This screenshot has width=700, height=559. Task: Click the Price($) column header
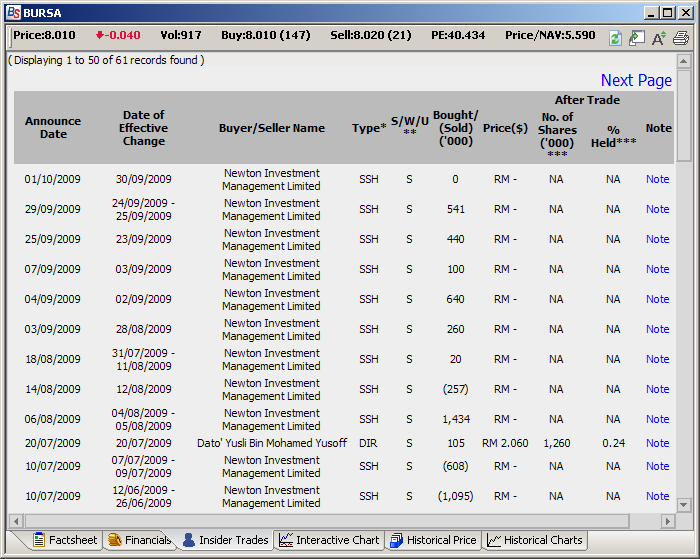[x=505, y=128]
